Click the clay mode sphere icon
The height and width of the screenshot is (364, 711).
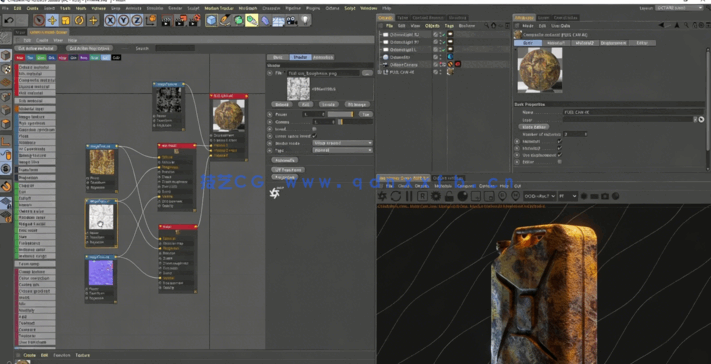tap(463, 196)
